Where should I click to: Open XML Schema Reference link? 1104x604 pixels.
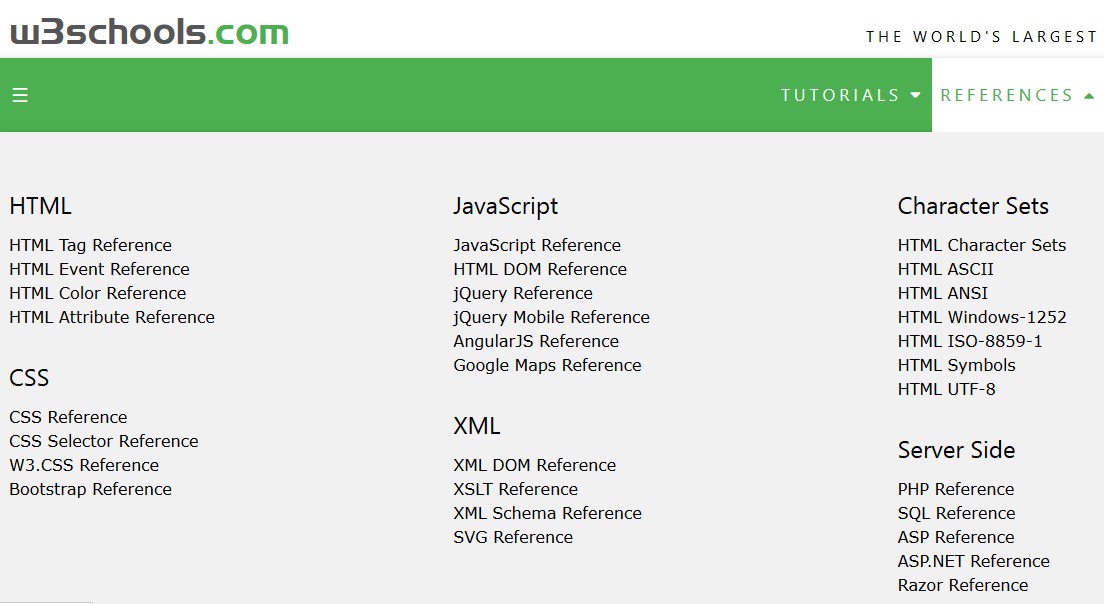click(x=547, y=513)
